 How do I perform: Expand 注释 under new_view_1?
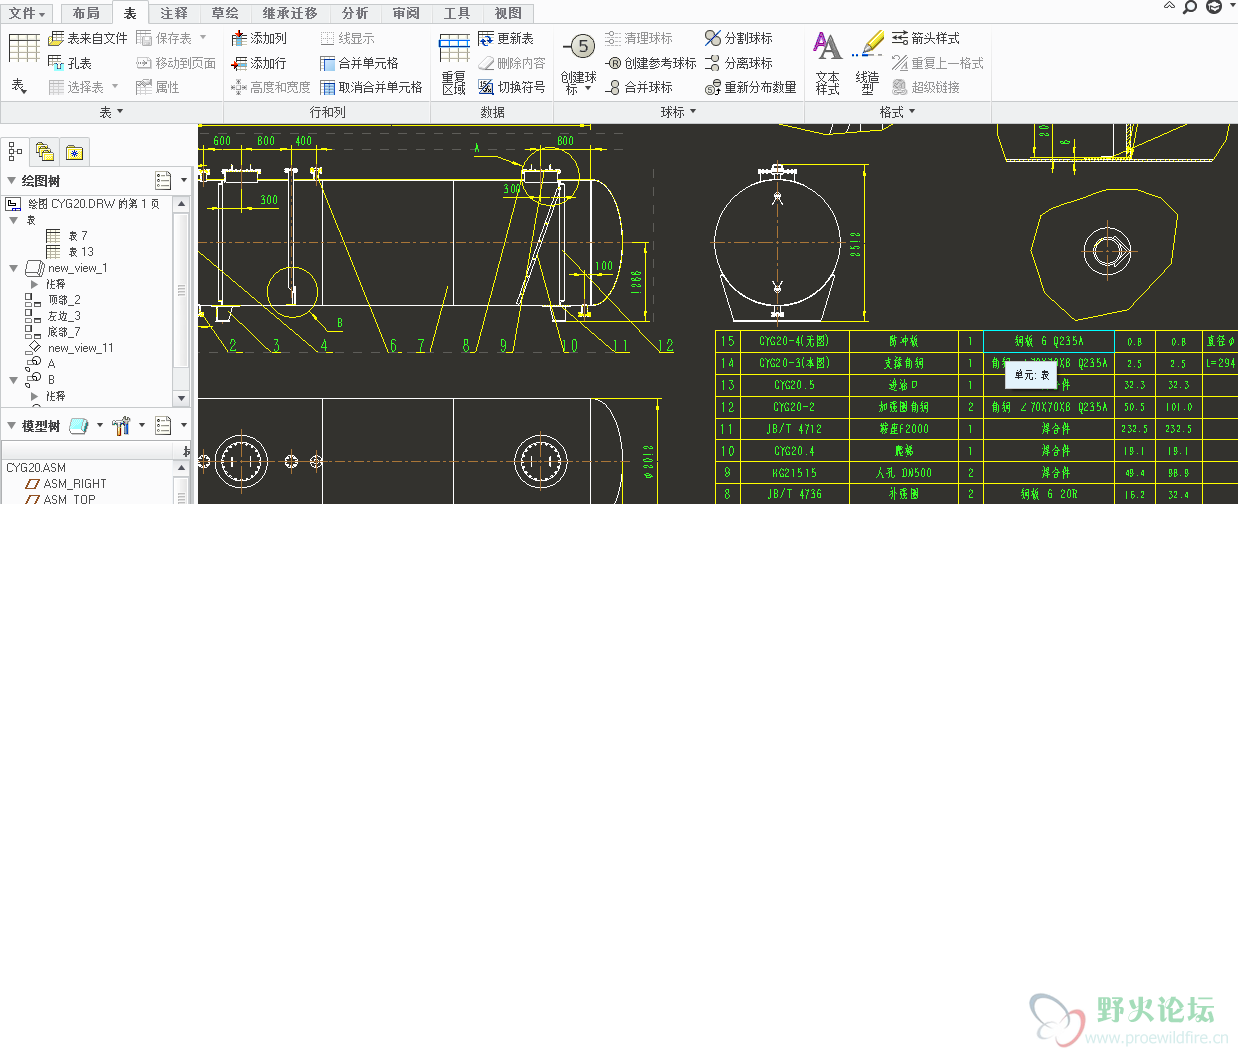click(x=34, y=284)
